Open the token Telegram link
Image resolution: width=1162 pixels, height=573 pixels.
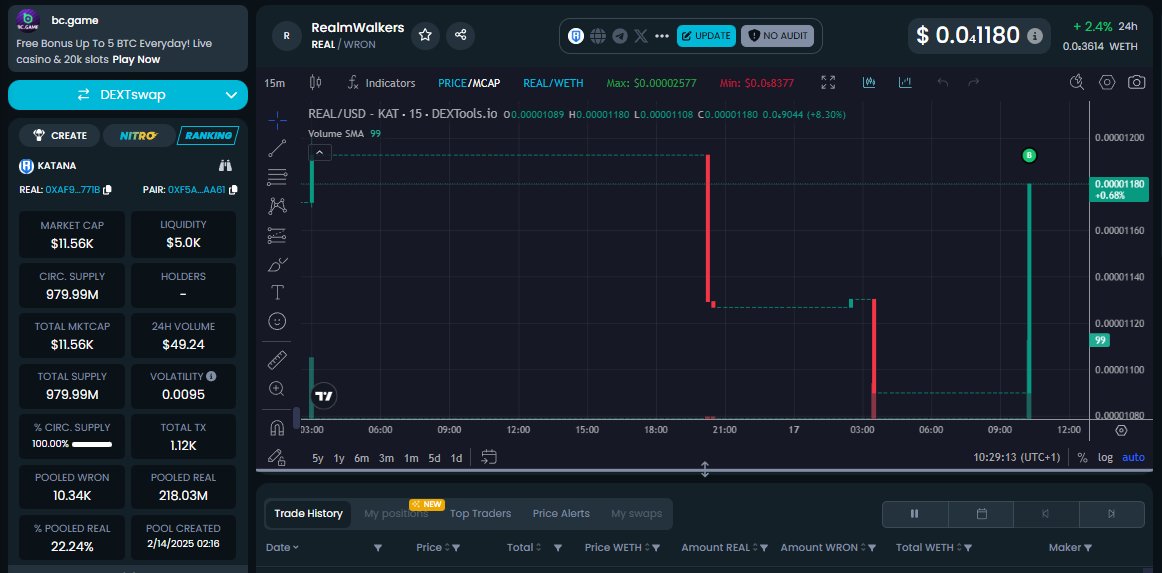point(620,36)
